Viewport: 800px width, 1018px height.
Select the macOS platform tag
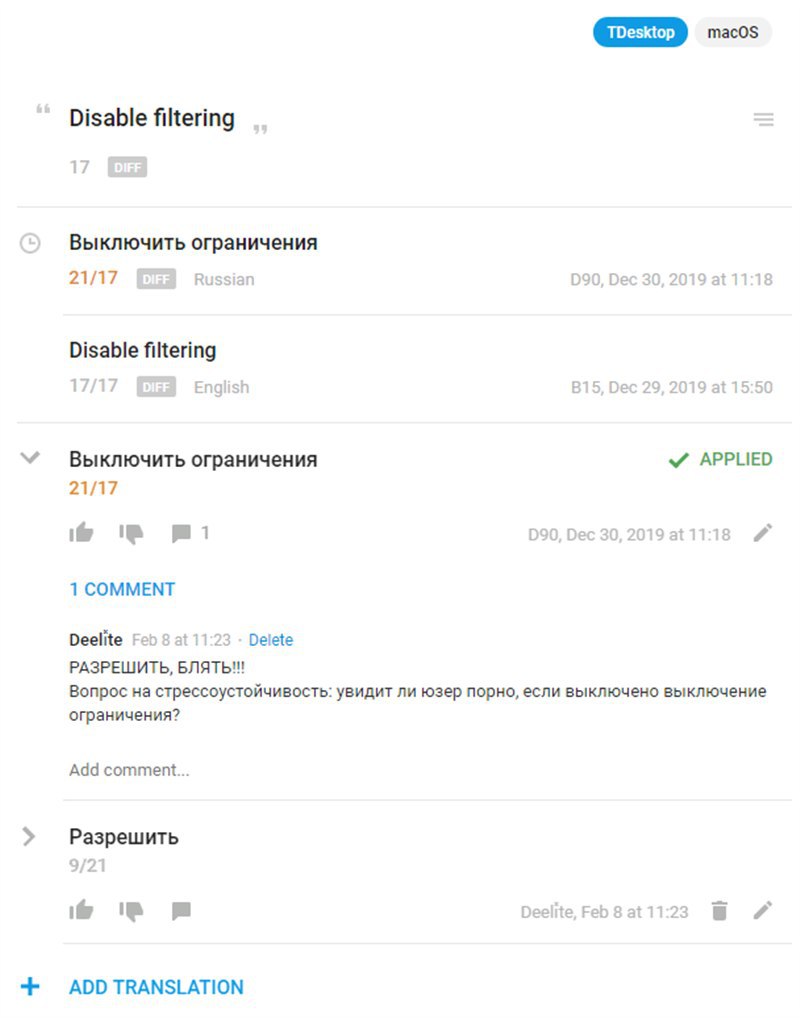(733, 32)
